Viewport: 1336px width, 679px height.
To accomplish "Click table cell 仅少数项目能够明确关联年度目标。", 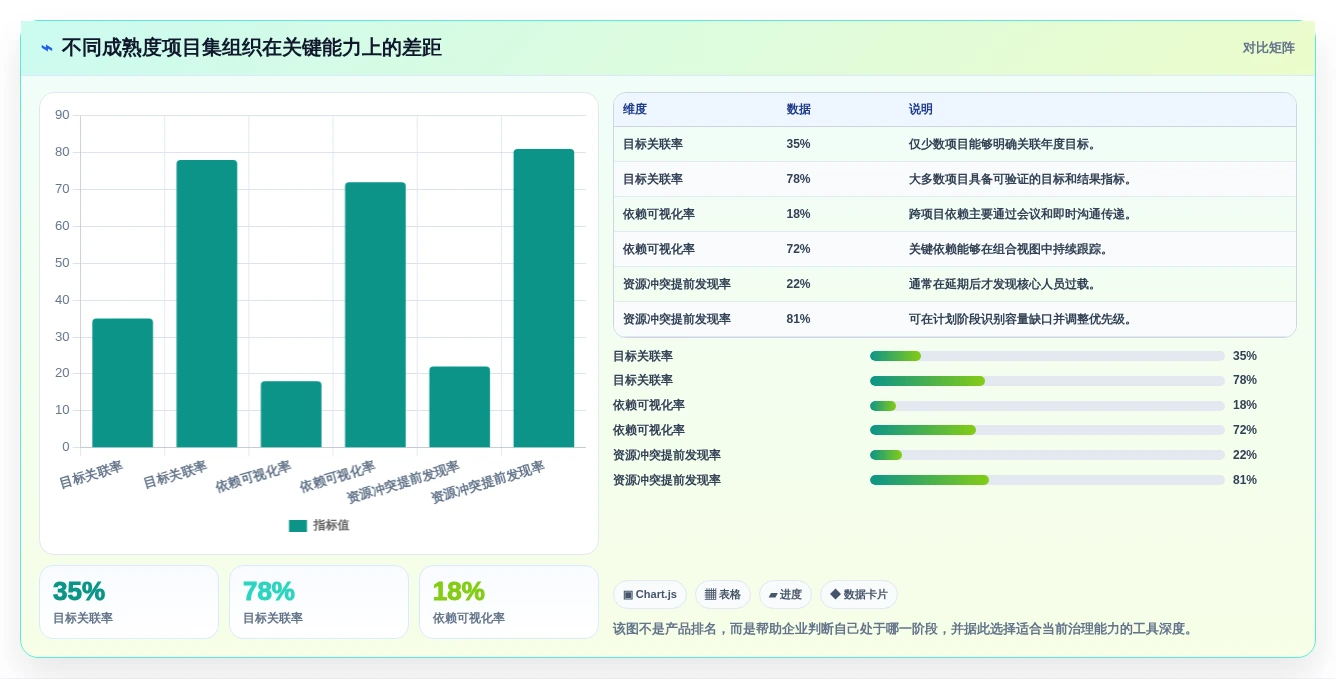I will click(x=1004, y=144).
